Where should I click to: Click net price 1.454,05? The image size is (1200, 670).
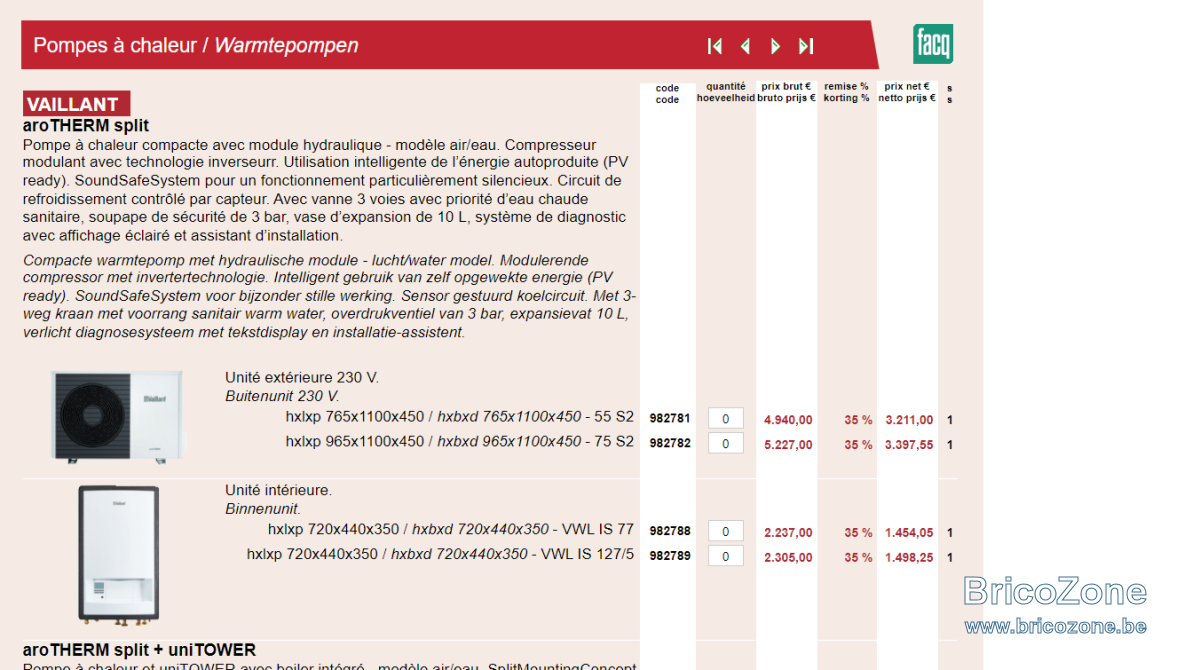pyautogui.click(x=909, y=533)
